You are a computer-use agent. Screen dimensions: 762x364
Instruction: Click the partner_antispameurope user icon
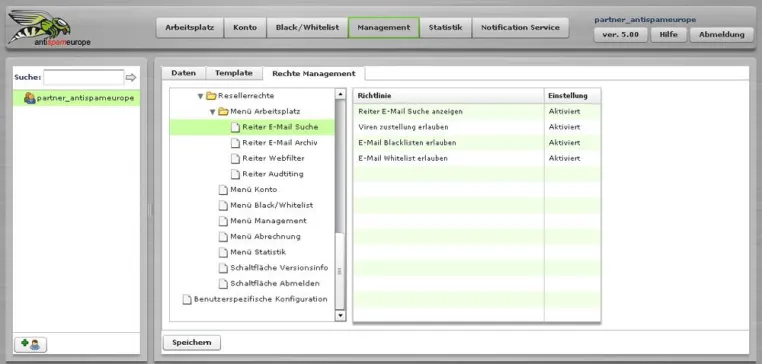pos(30,98)
